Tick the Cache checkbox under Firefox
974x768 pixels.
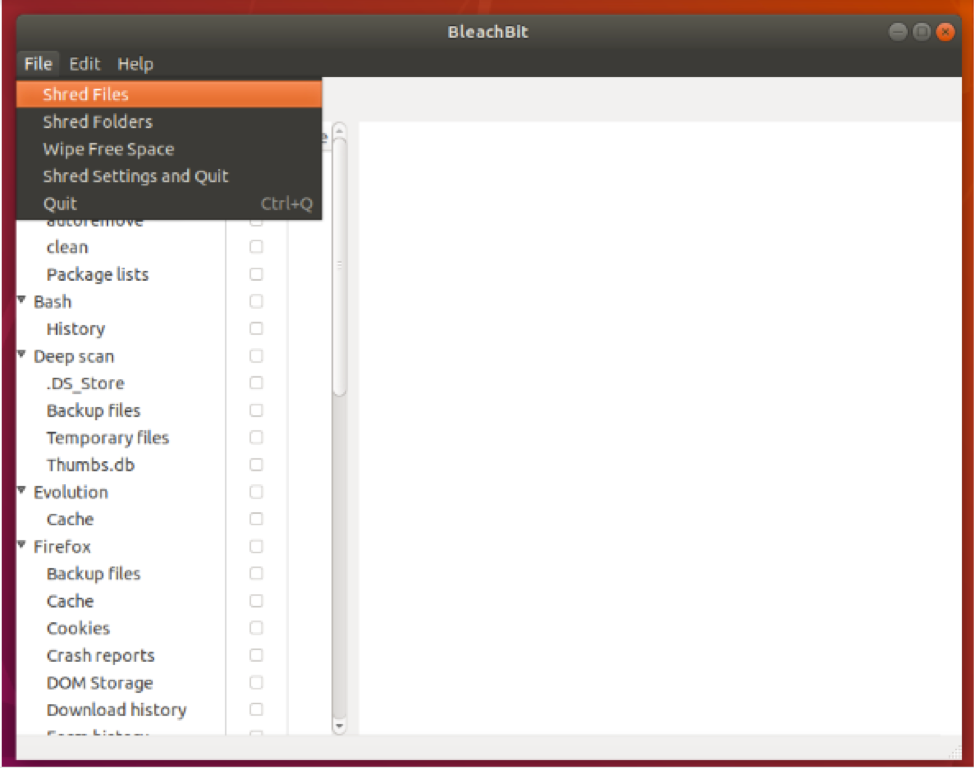pyautogui.click(x=256, y=601)
